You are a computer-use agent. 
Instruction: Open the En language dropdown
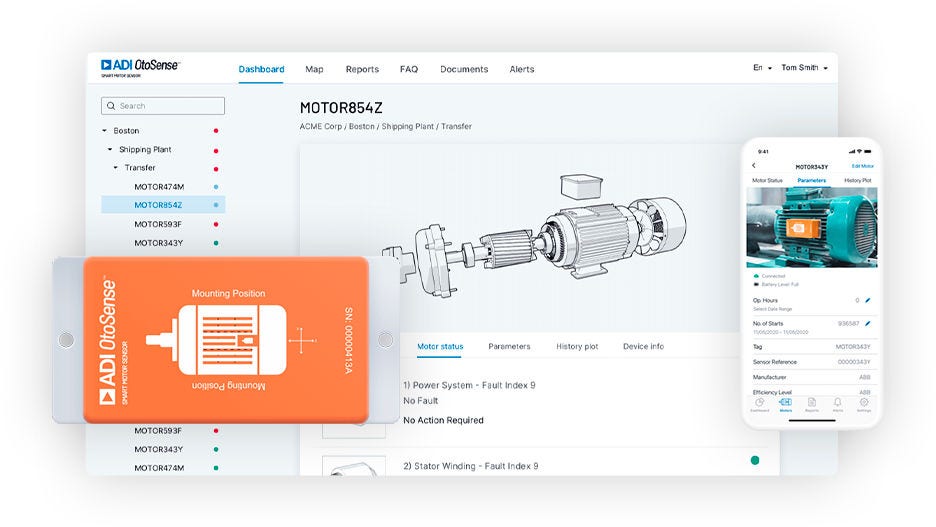[762, 67]
